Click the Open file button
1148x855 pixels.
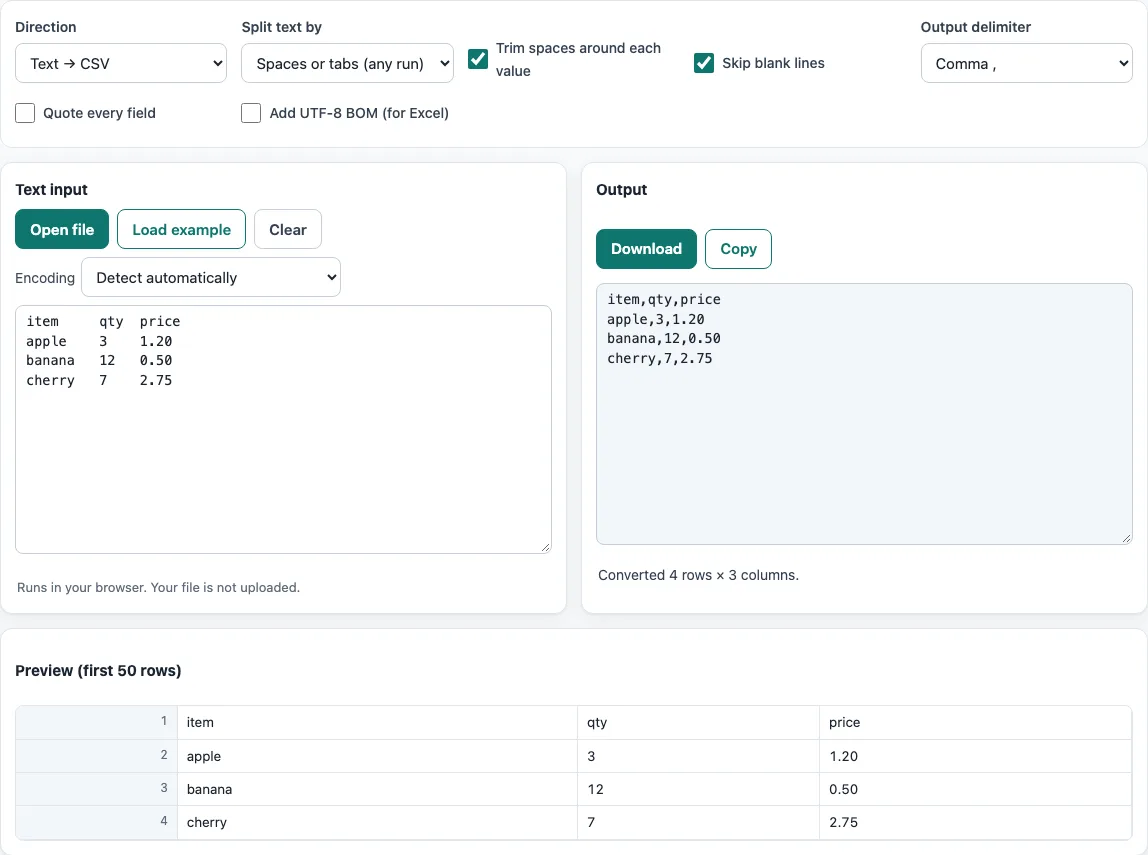pos(62,229)
